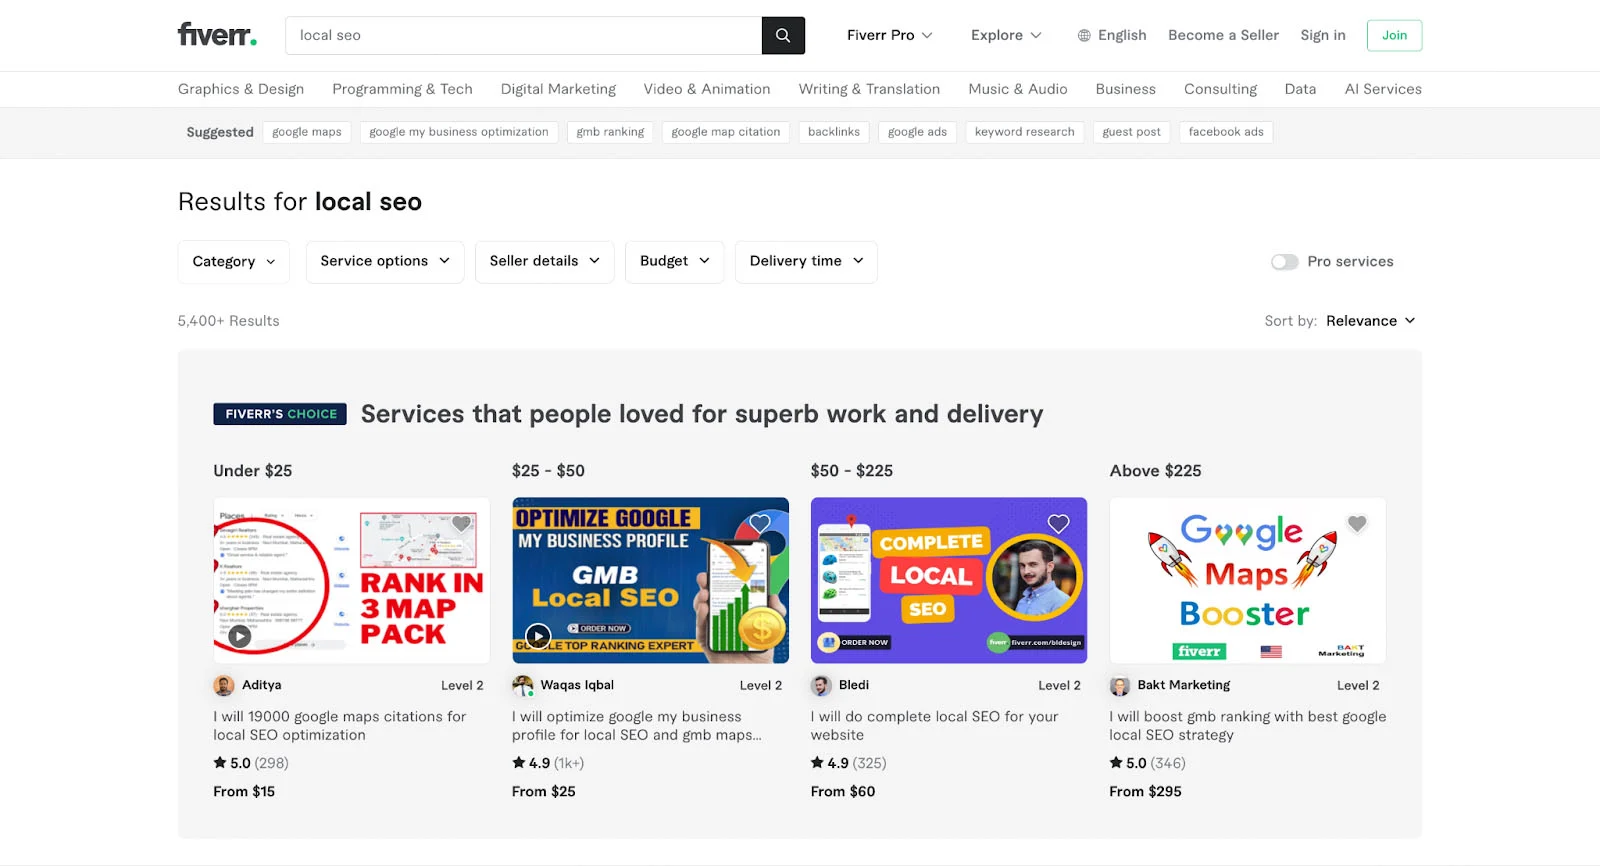
Task: Open '19000 google maps citations' gig title
Action: 340,726
